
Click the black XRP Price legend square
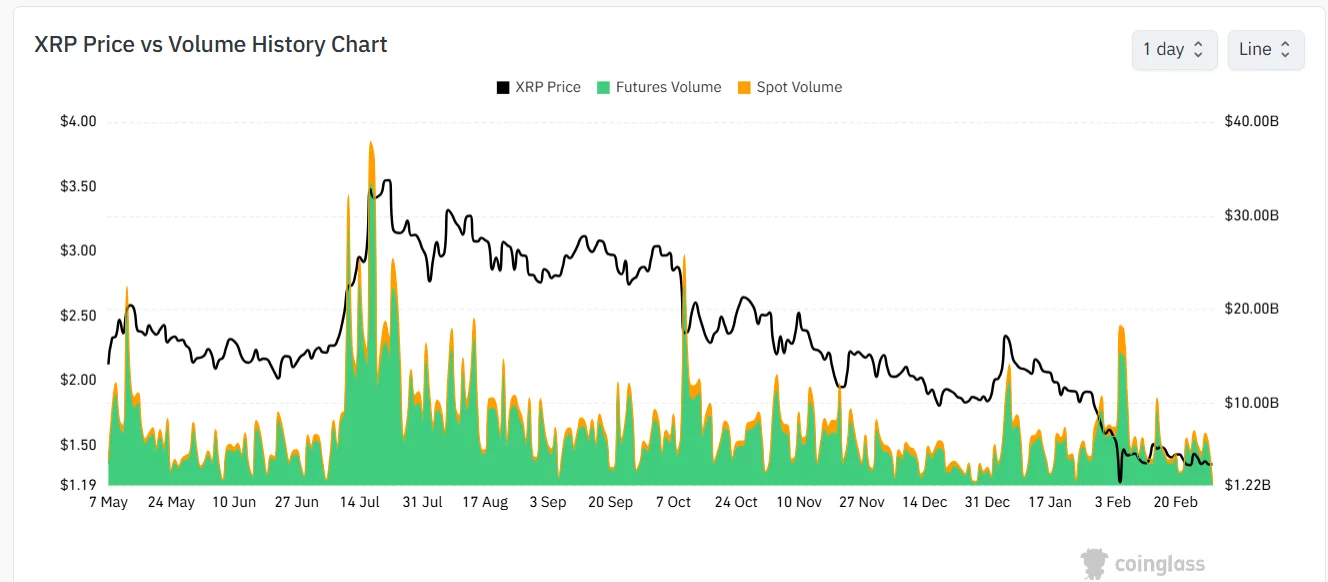pyautogui.click(x=503, y=87)
